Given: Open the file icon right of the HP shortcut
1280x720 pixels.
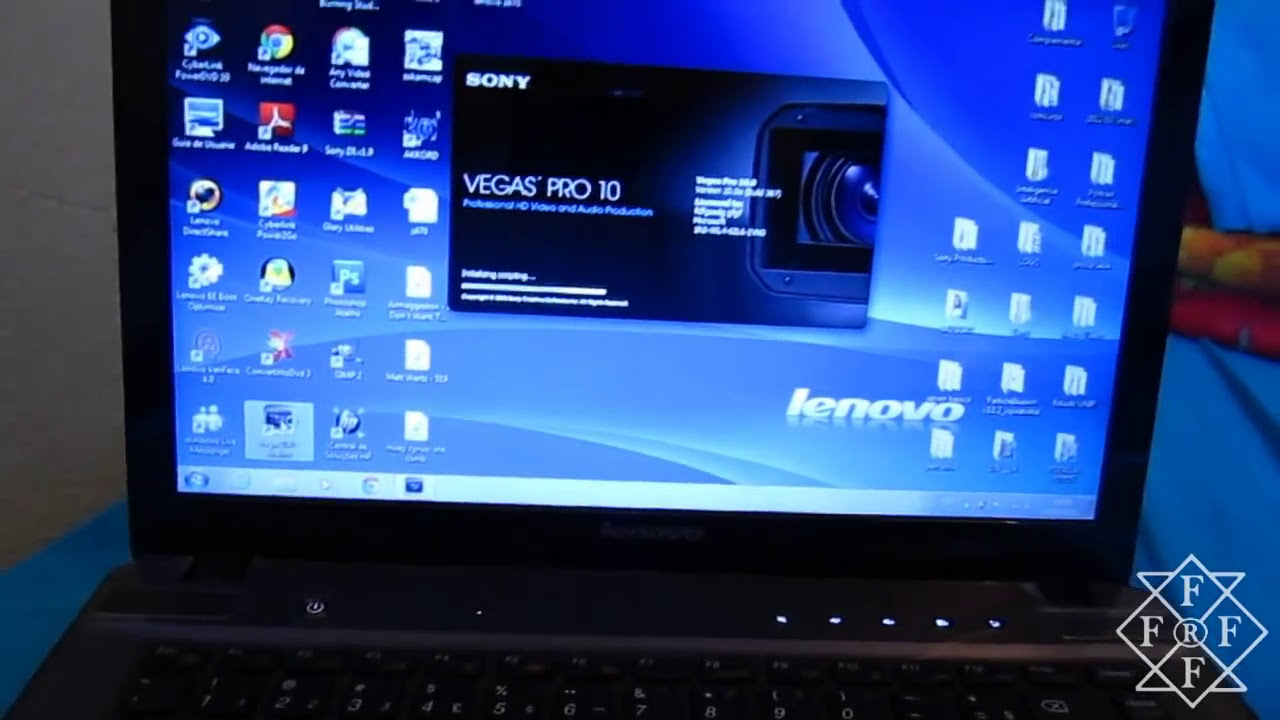Looking at the screenshot, I should tap(416, 435).
